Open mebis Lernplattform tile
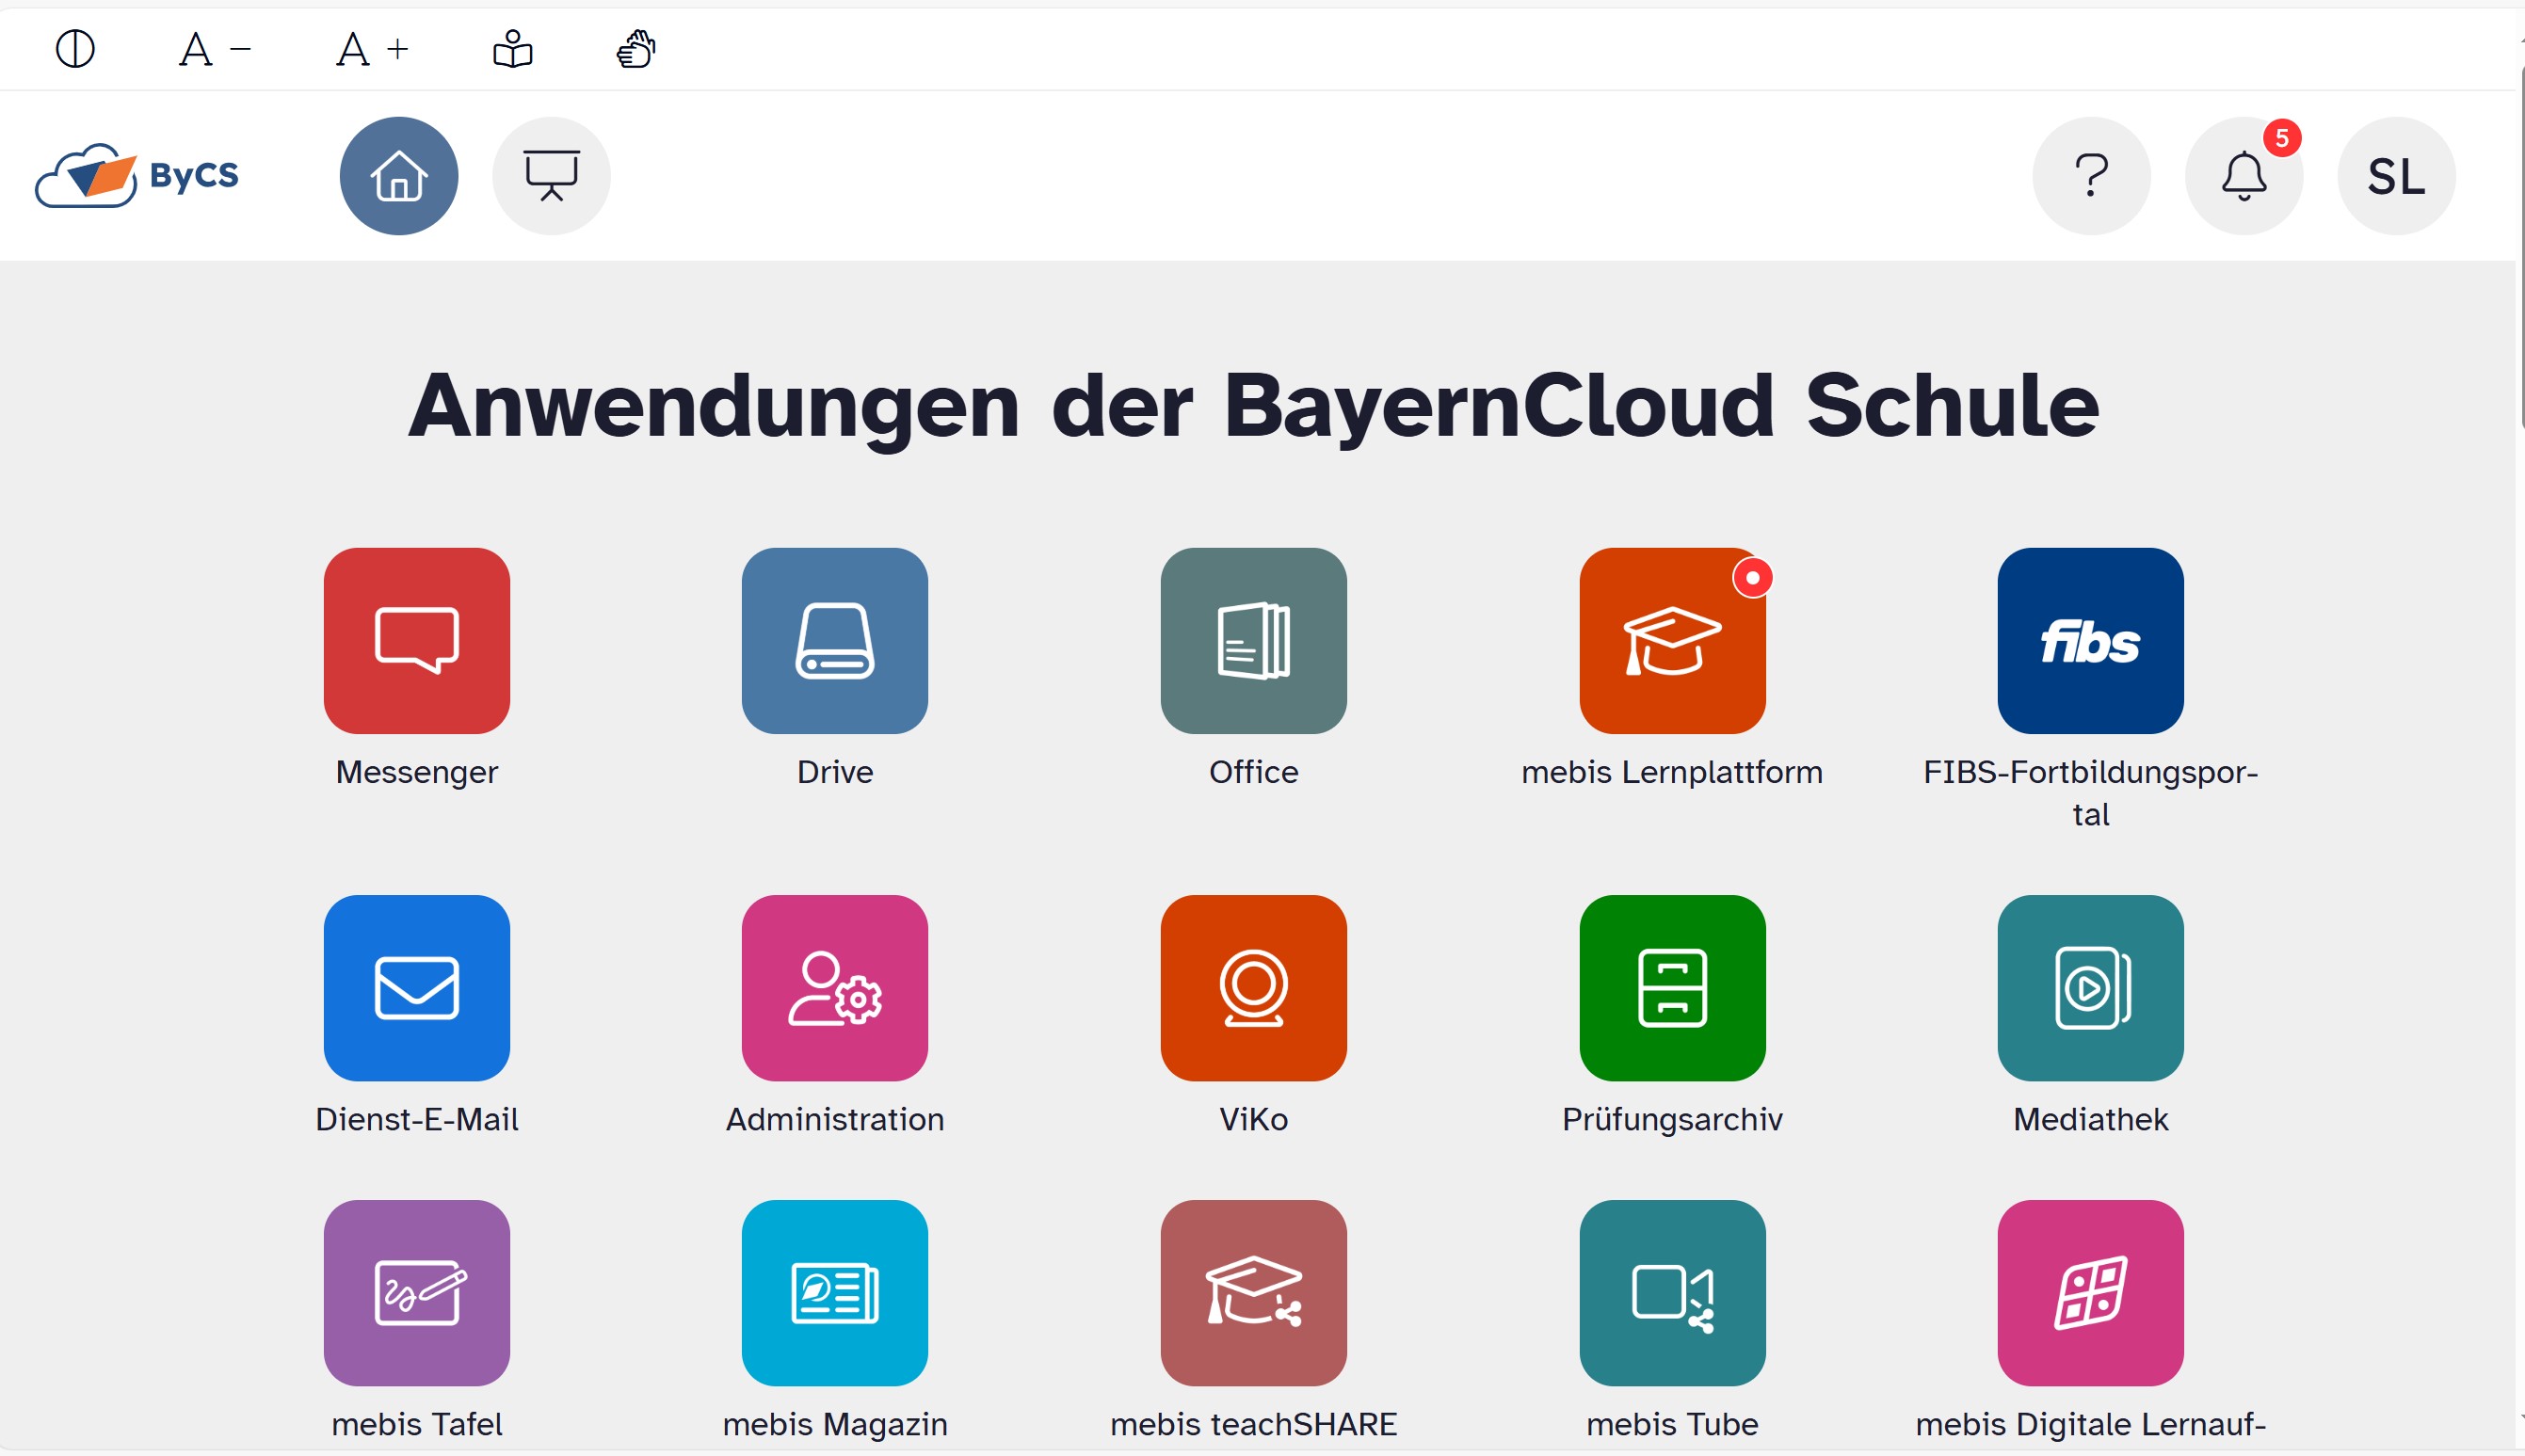2525x1456 pixels. click(1671, 640)
